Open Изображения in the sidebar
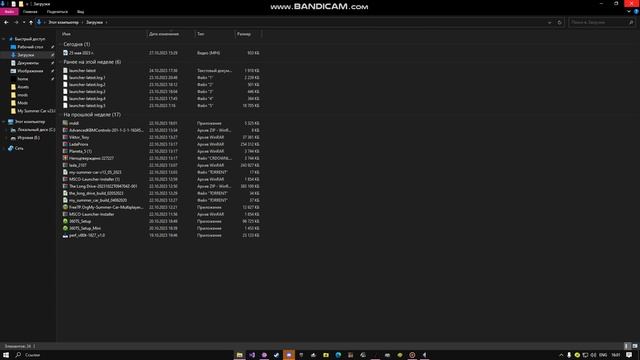The height and width of the screenshot is (360, 640). 30,71
